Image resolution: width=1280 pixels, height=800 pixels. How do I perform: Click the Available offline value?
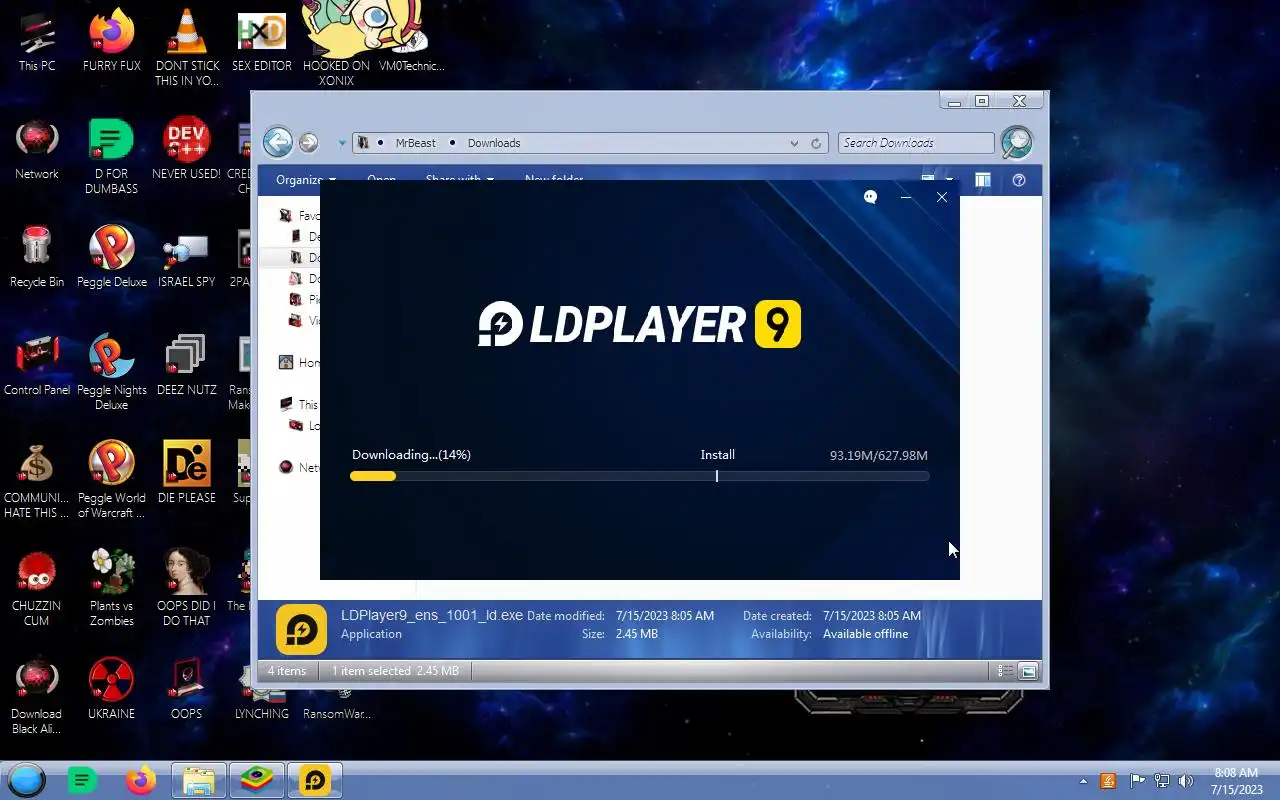click(x=865, y=634)
